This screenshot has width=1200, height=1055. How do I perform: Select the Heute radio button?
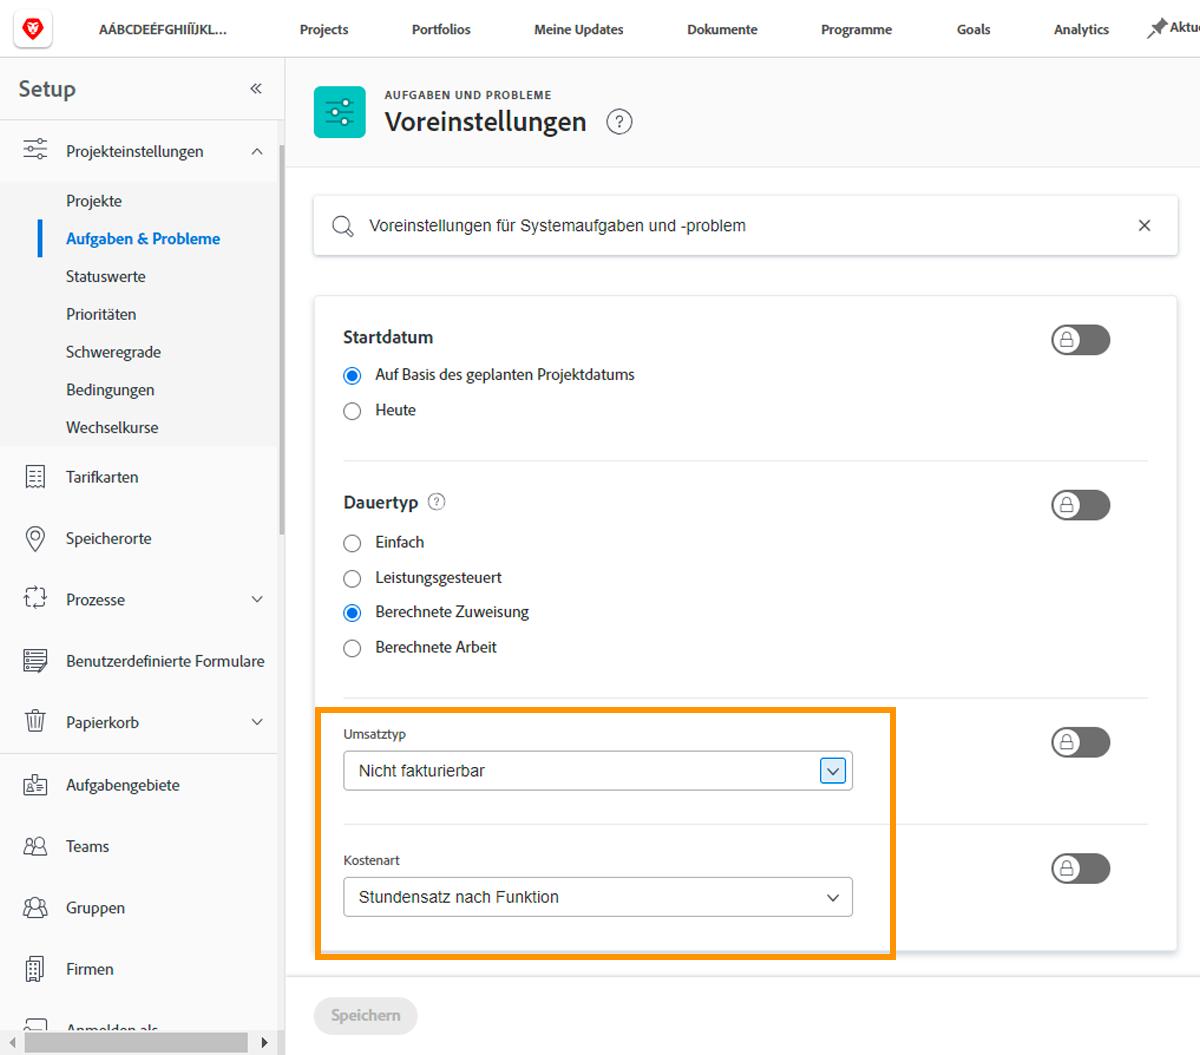coord(351,410)
